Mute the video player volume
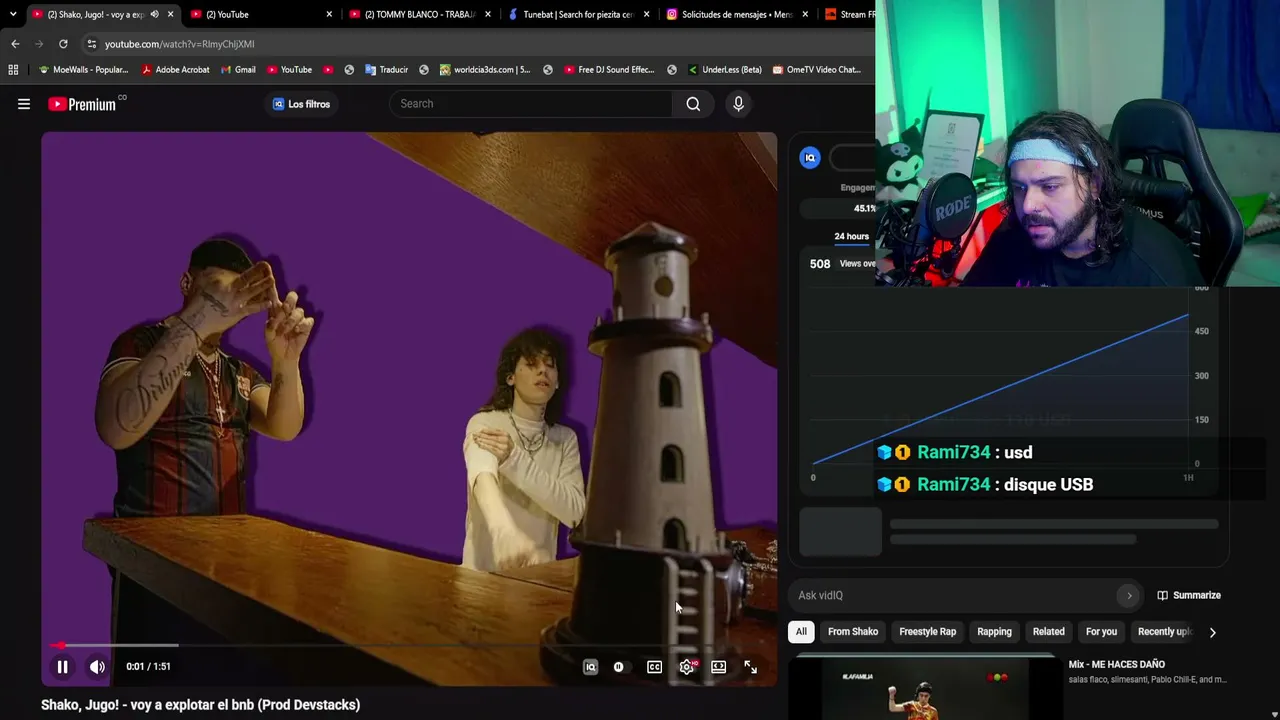Image resolution: width=1280 pixels, height=720 pixels. point(97,667)
